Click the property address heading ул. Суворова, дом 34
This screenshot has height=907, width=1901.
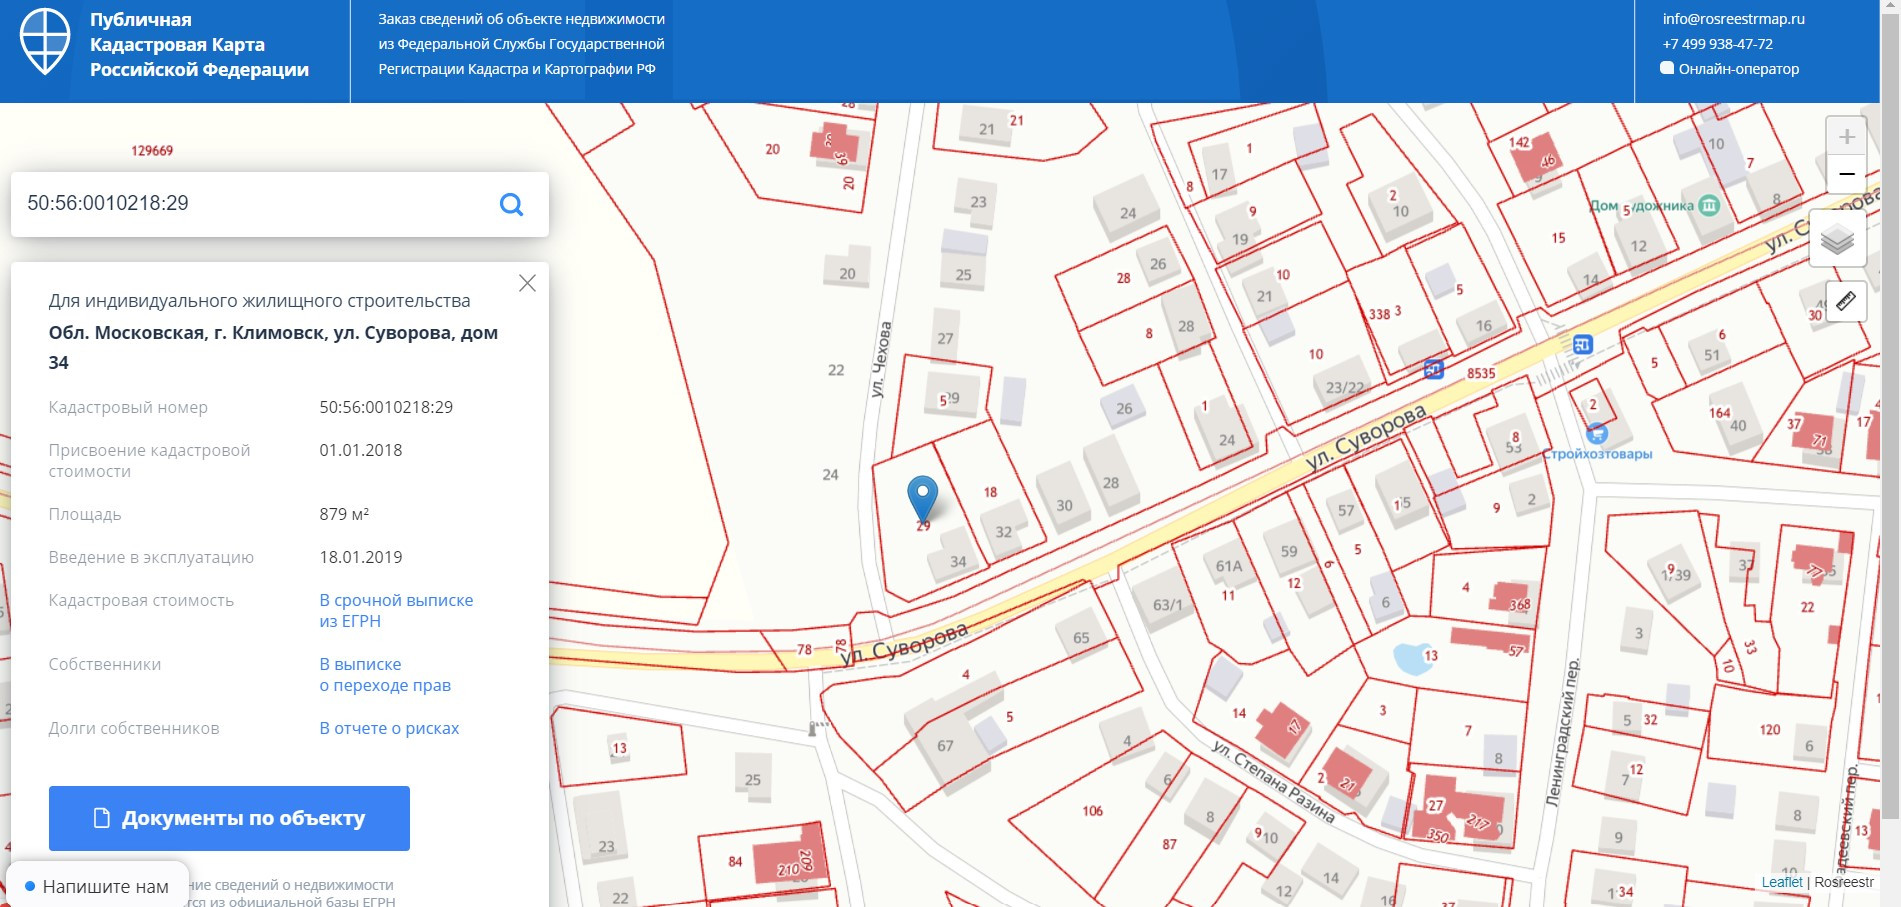click(273, 347)
